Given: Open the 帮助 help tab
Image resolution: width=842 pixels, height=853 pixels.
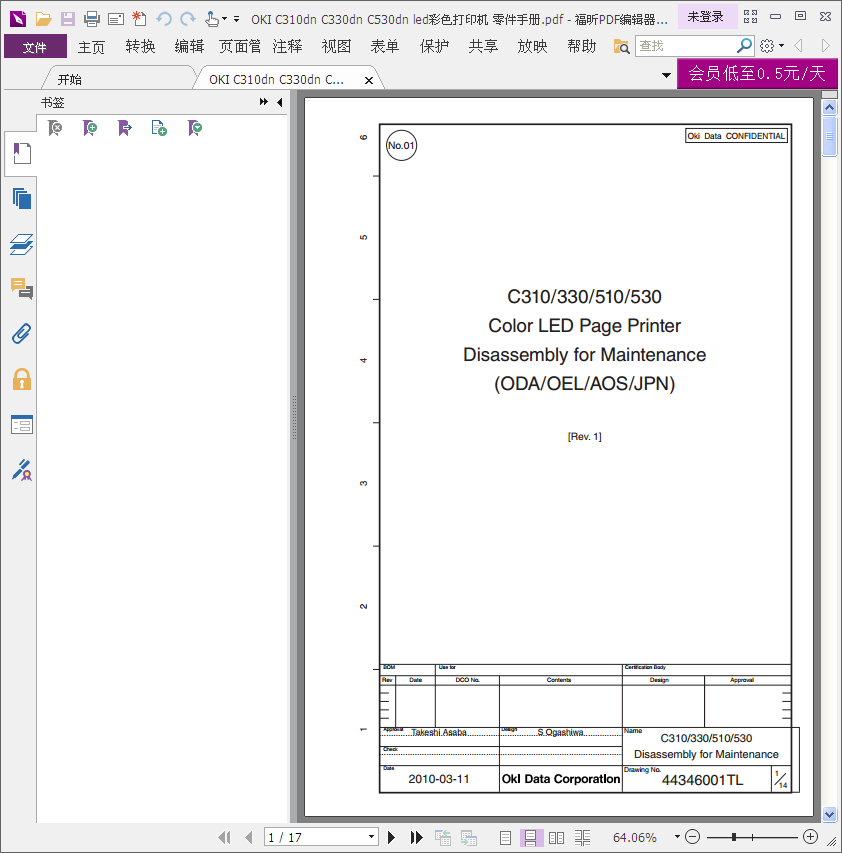Looking at the screenshot, I should tap(581, 47).
